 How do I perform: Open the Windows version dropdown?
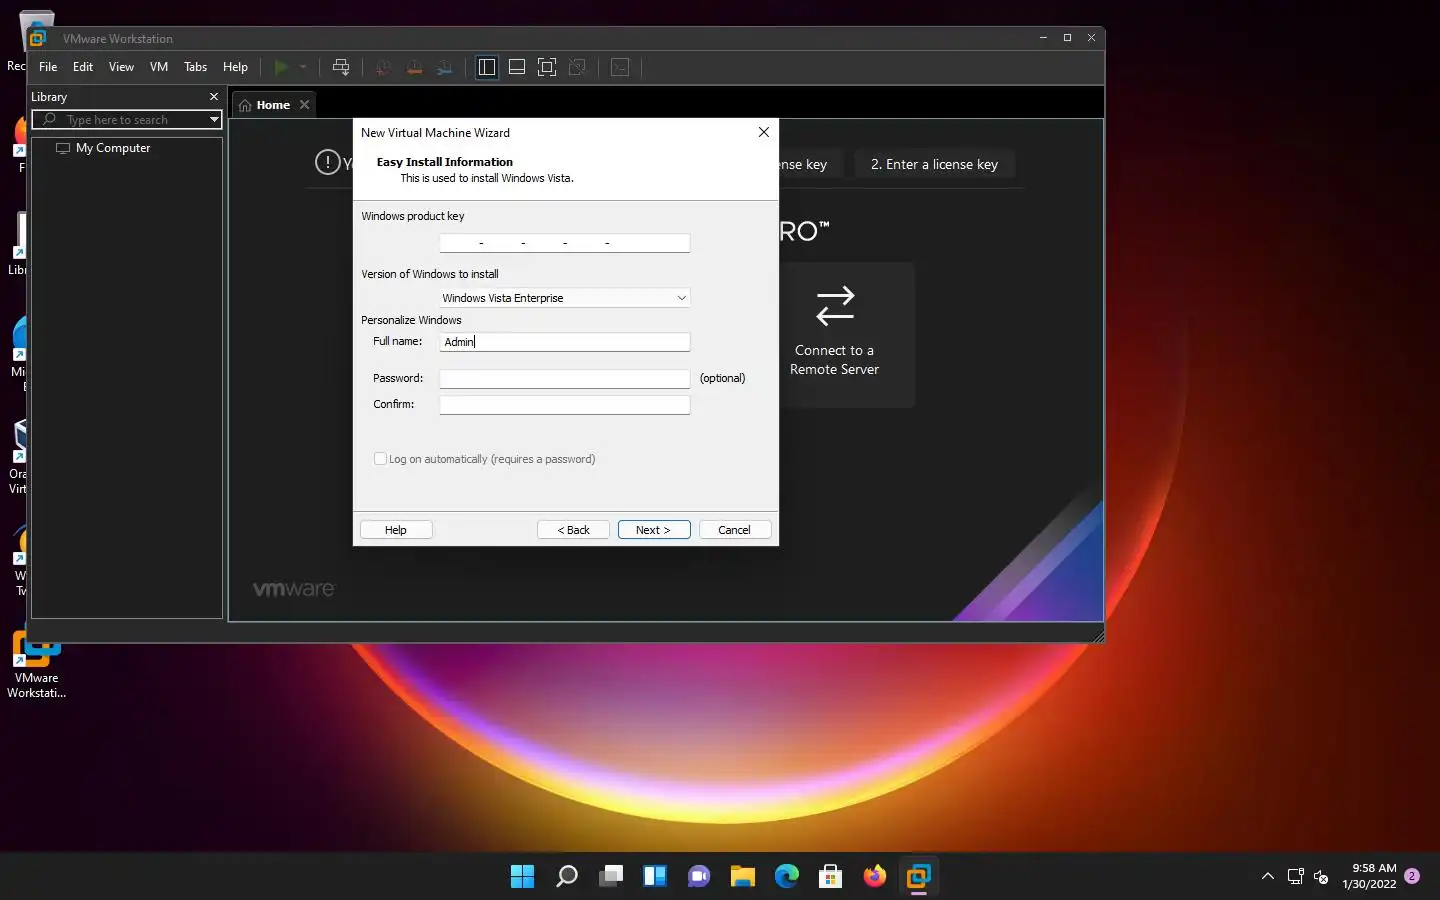click(565, 298)
